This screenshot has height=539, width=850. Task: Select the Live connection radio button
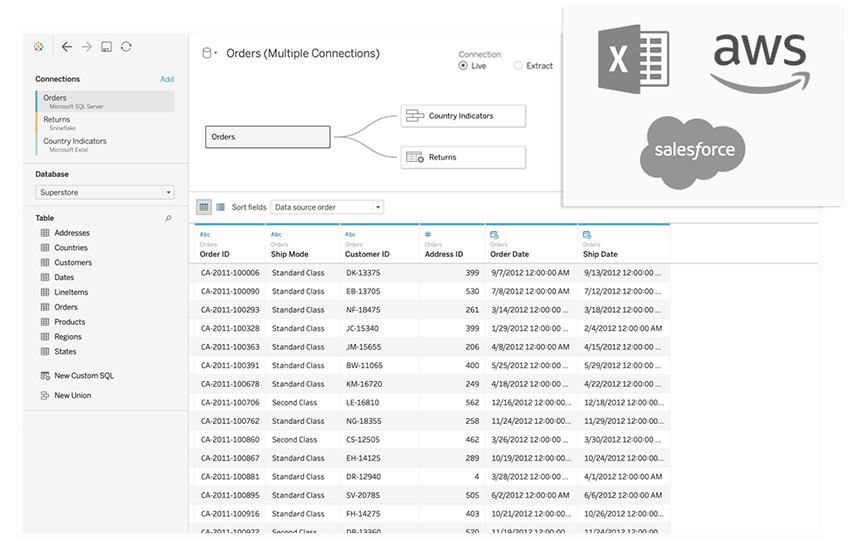(x=463, y=66)
